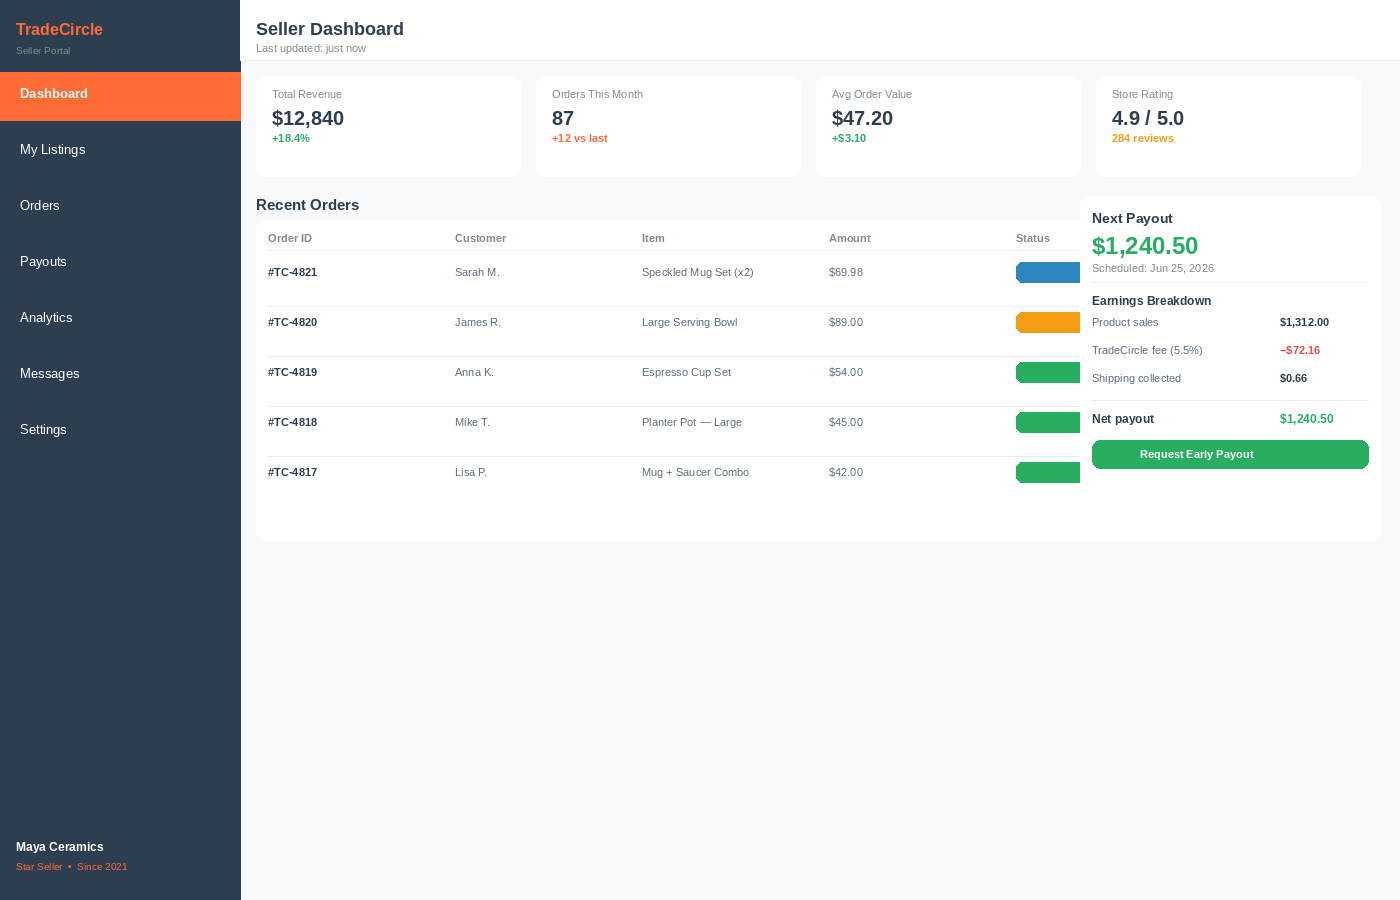Select the Avg Order Value card
The height and width of the screenshot is (900, 1400).
click(948, 126)
